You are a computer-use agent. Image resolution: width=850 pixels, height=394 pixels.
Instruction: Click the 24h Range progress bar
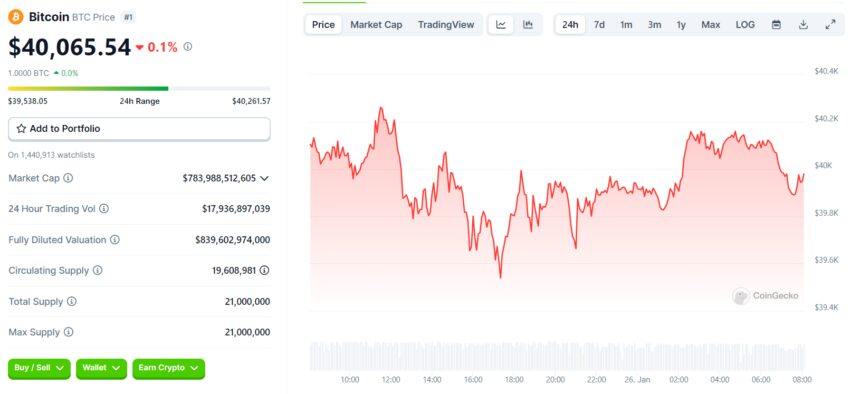(x=139, y=88)
